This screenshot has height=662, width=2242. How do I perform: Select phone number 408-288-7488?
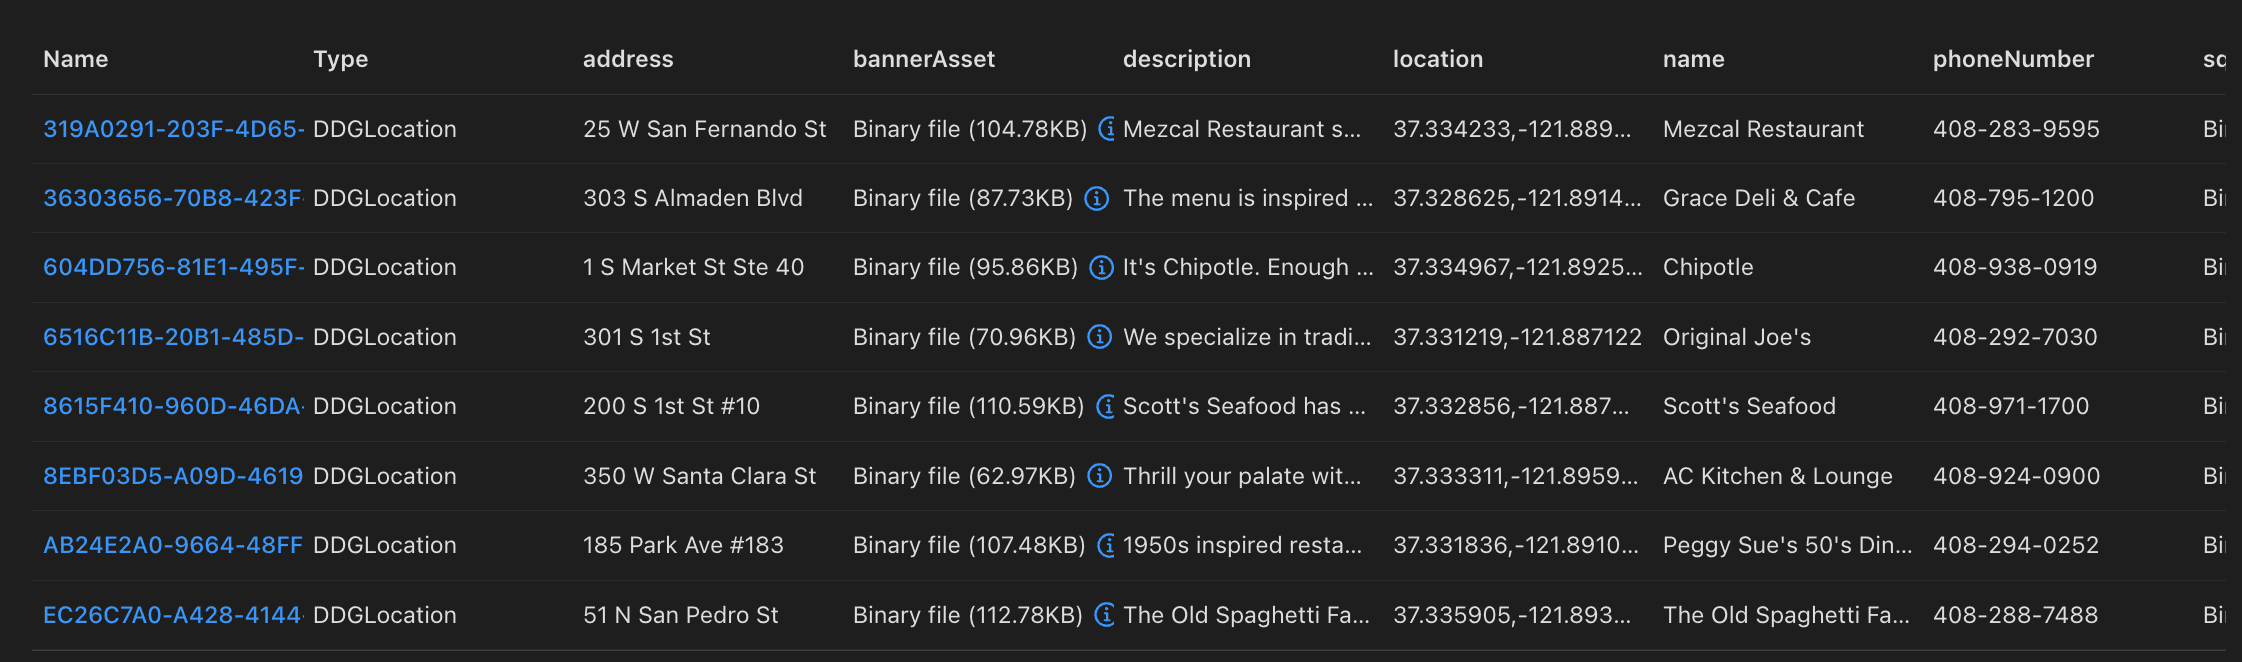tap(2016, 615)
